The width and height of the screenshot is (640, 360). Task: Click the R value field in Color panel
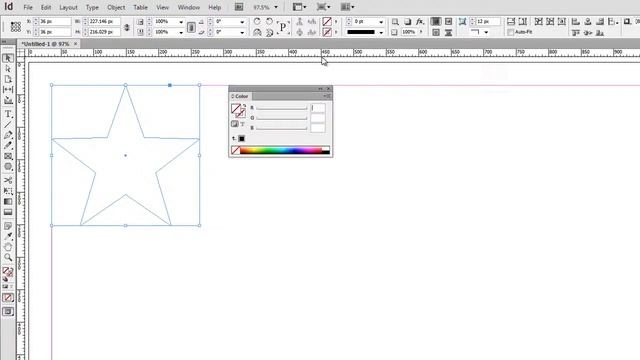tap(318, 108)
